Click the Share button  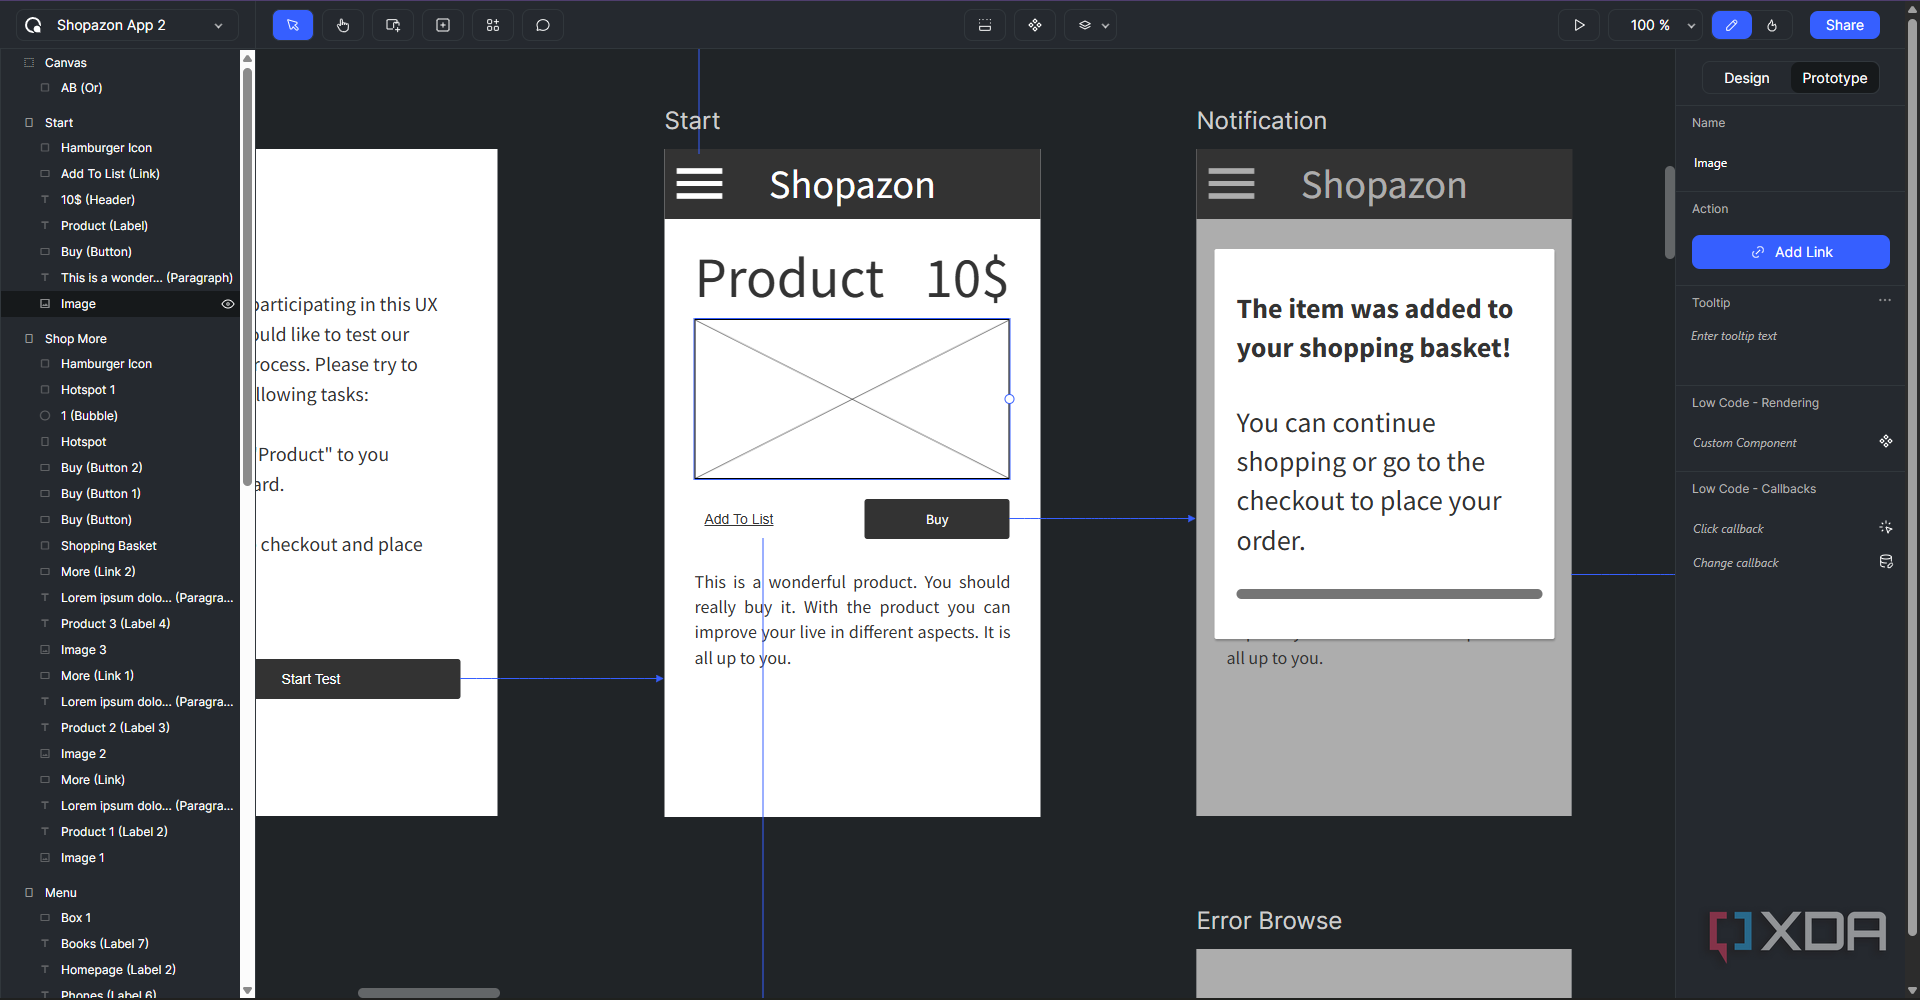click(x=1844, y=25)
